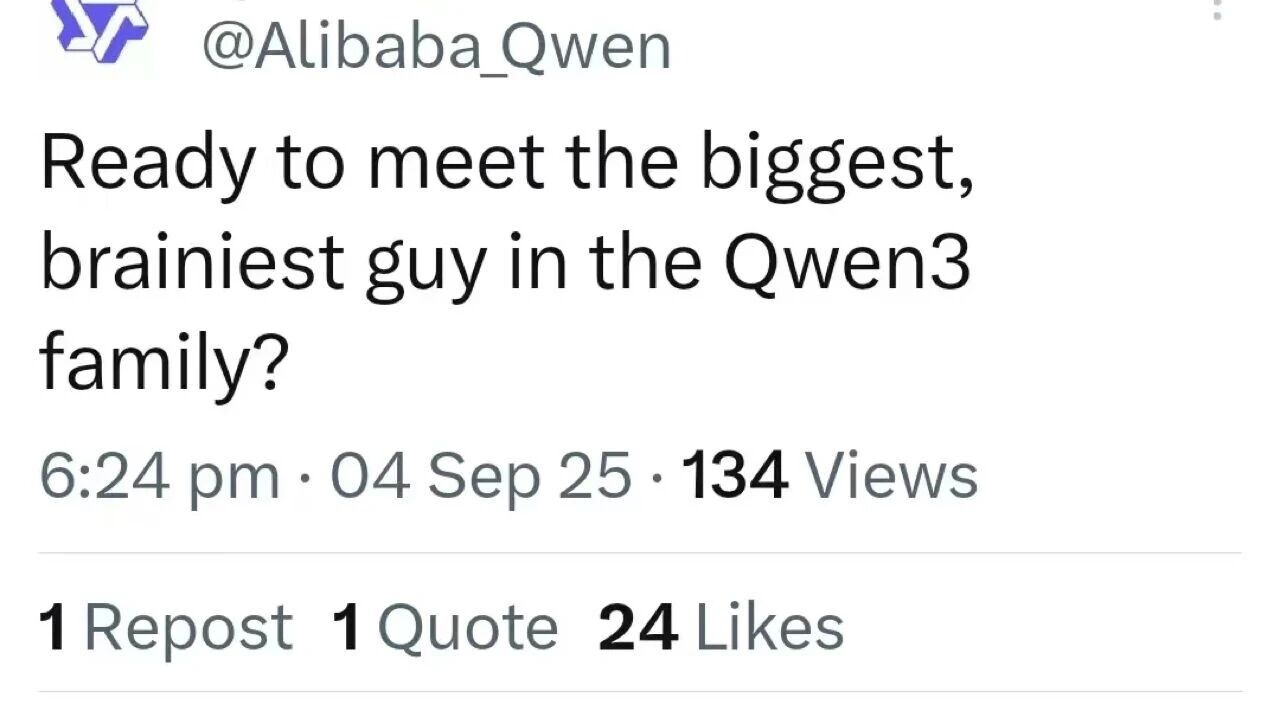The height and width of the screenshot is (720, 1280).
Task: Open the tweet's more options dots
Action: point(1217,10)
